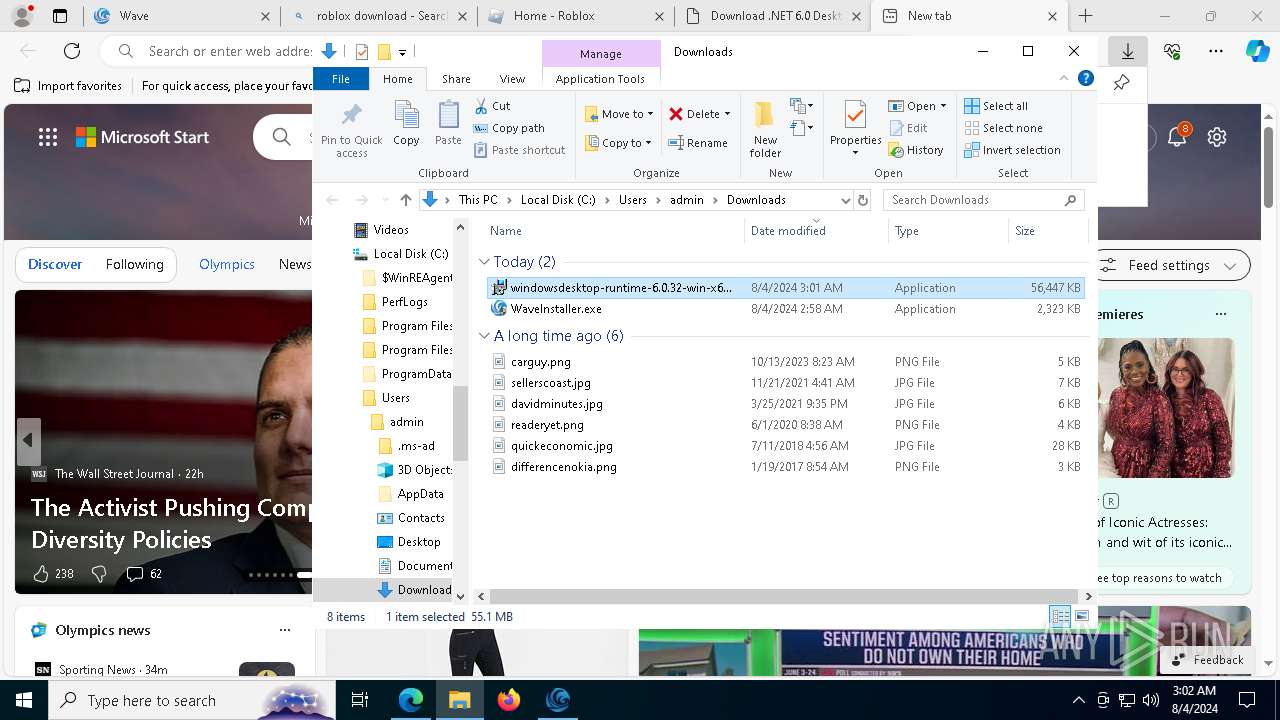Open History in the ribbon
This screenshot has width=1280, height=720.
tap(916, 150)
